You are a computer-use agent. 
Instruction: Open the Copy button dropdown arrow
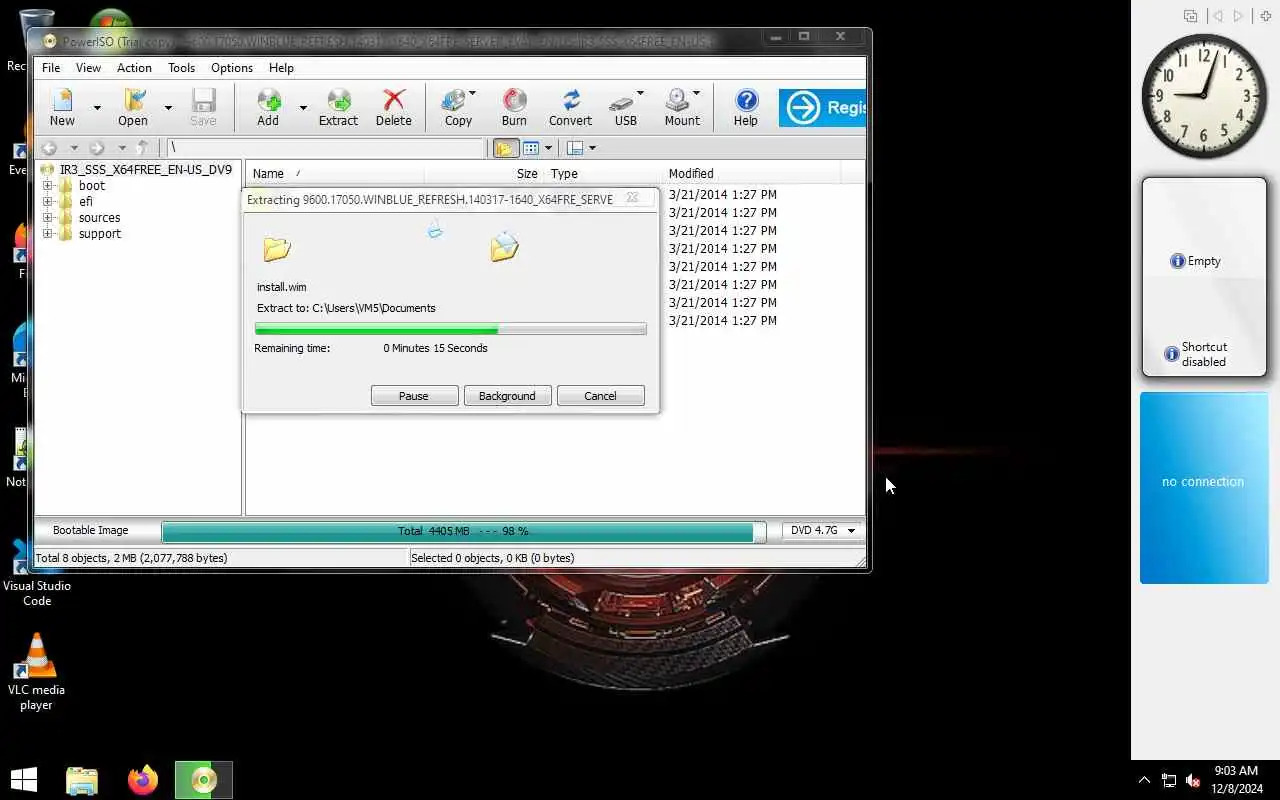(x=472, y=94)
